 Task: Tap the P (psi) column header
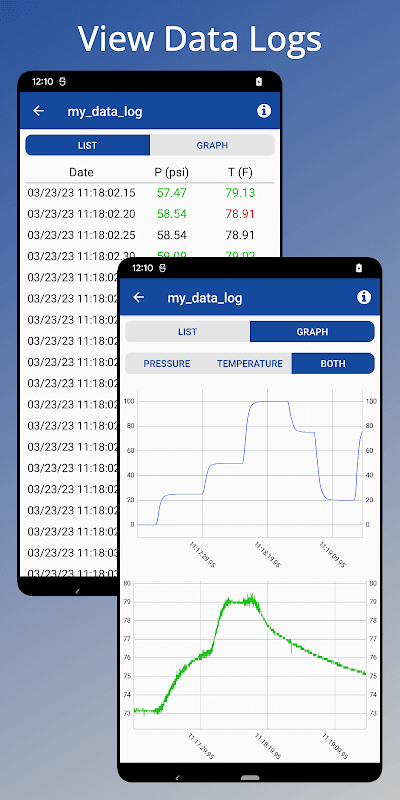[x=172, y=172]
